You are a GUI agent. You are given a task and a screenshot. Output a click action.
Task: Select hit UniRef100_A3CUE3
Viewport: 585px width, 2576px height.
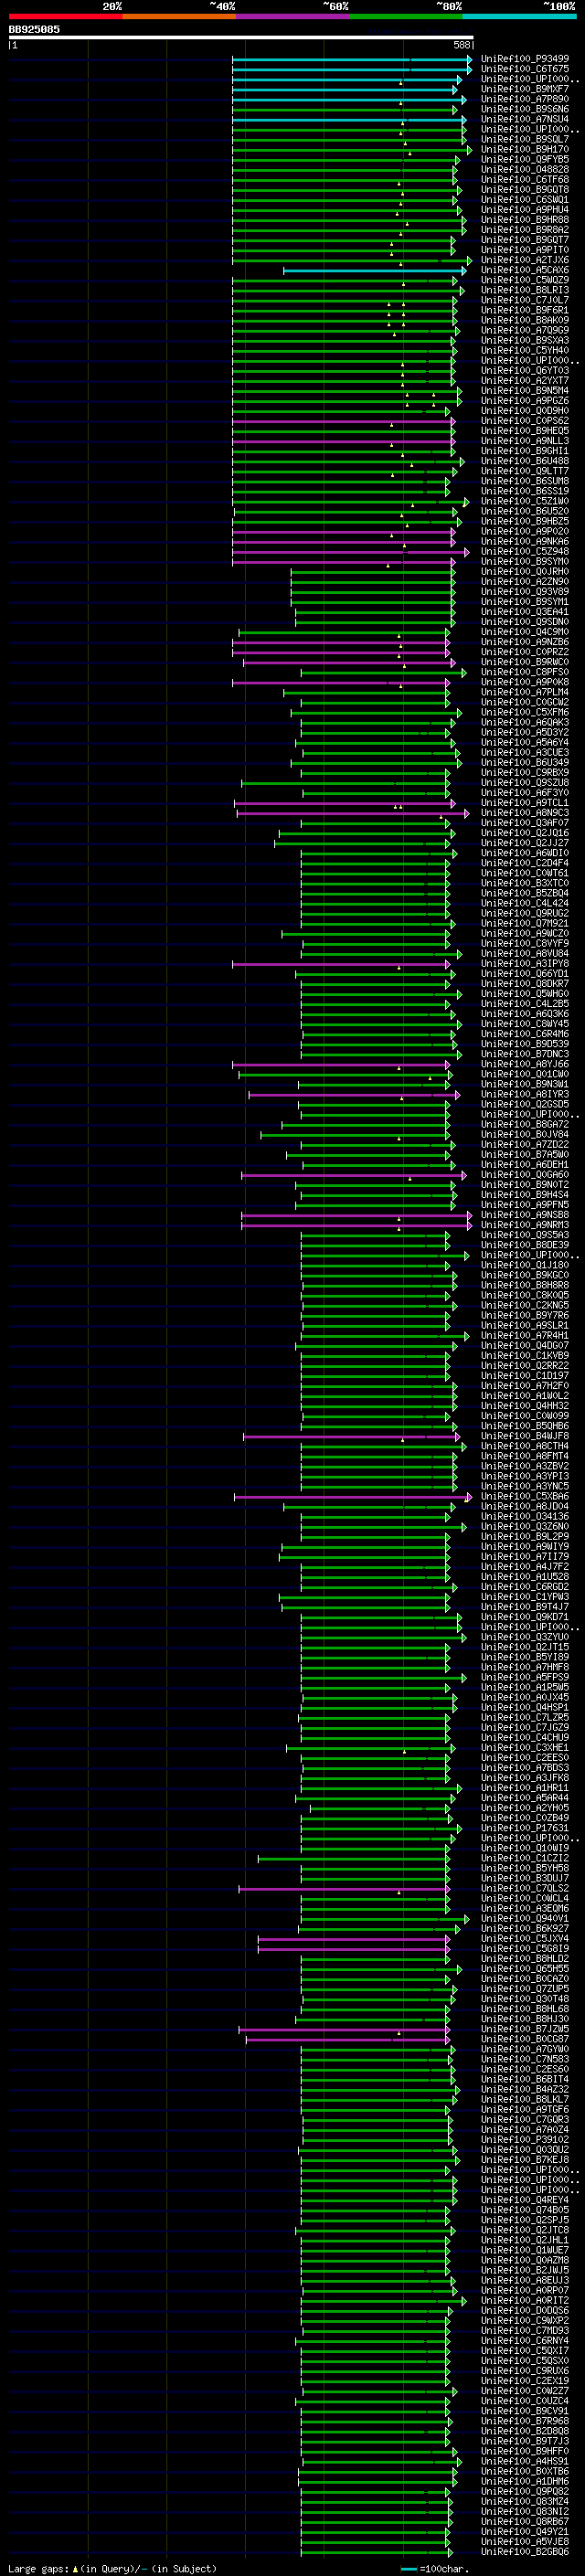click(x=525, y=752)
